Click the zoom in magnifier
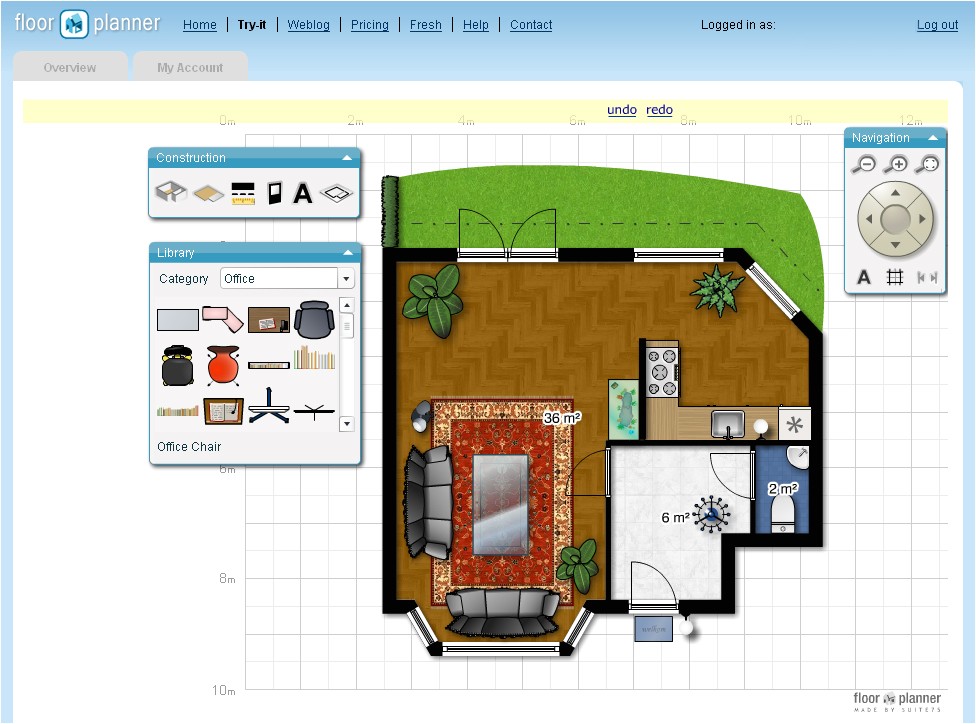976x724 pixels. 895,165
